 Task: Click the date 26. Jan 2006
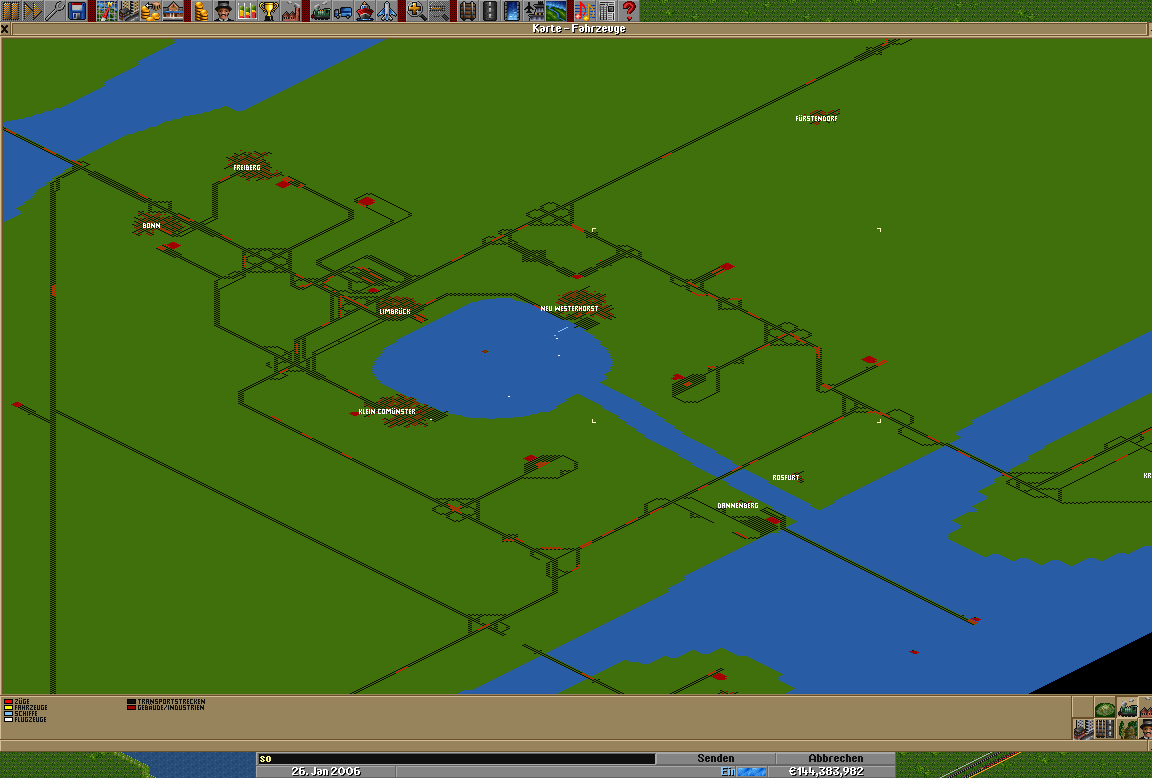click(325, 771)
